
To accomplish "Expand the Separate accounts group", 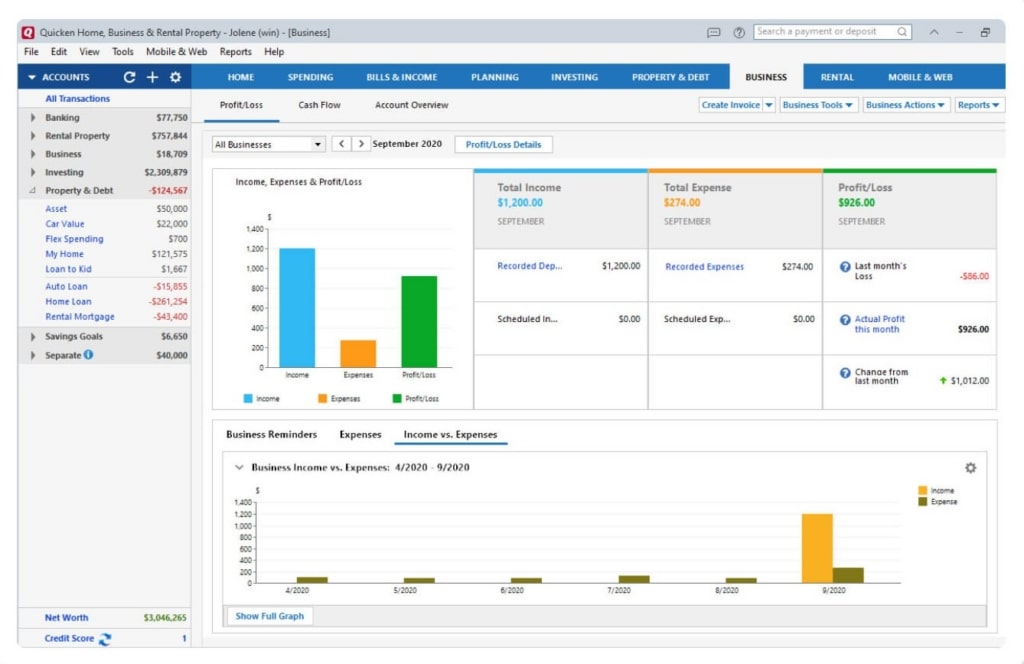I will point(33,355).
